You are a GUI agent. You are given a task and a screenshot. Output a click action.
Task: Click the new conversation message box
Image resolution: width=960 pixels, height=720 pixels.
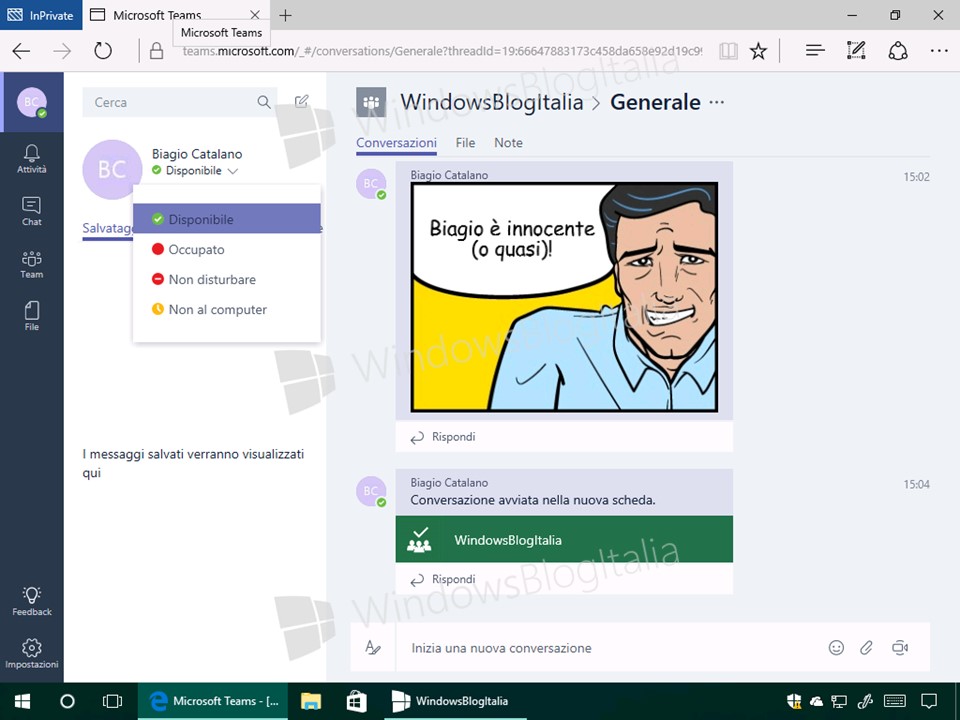[x=612, y=648]
